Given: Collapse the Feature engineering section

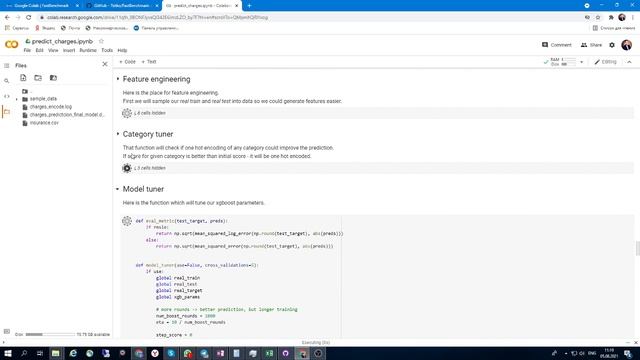Looking at the screenshot, I should tap(118, 79).
